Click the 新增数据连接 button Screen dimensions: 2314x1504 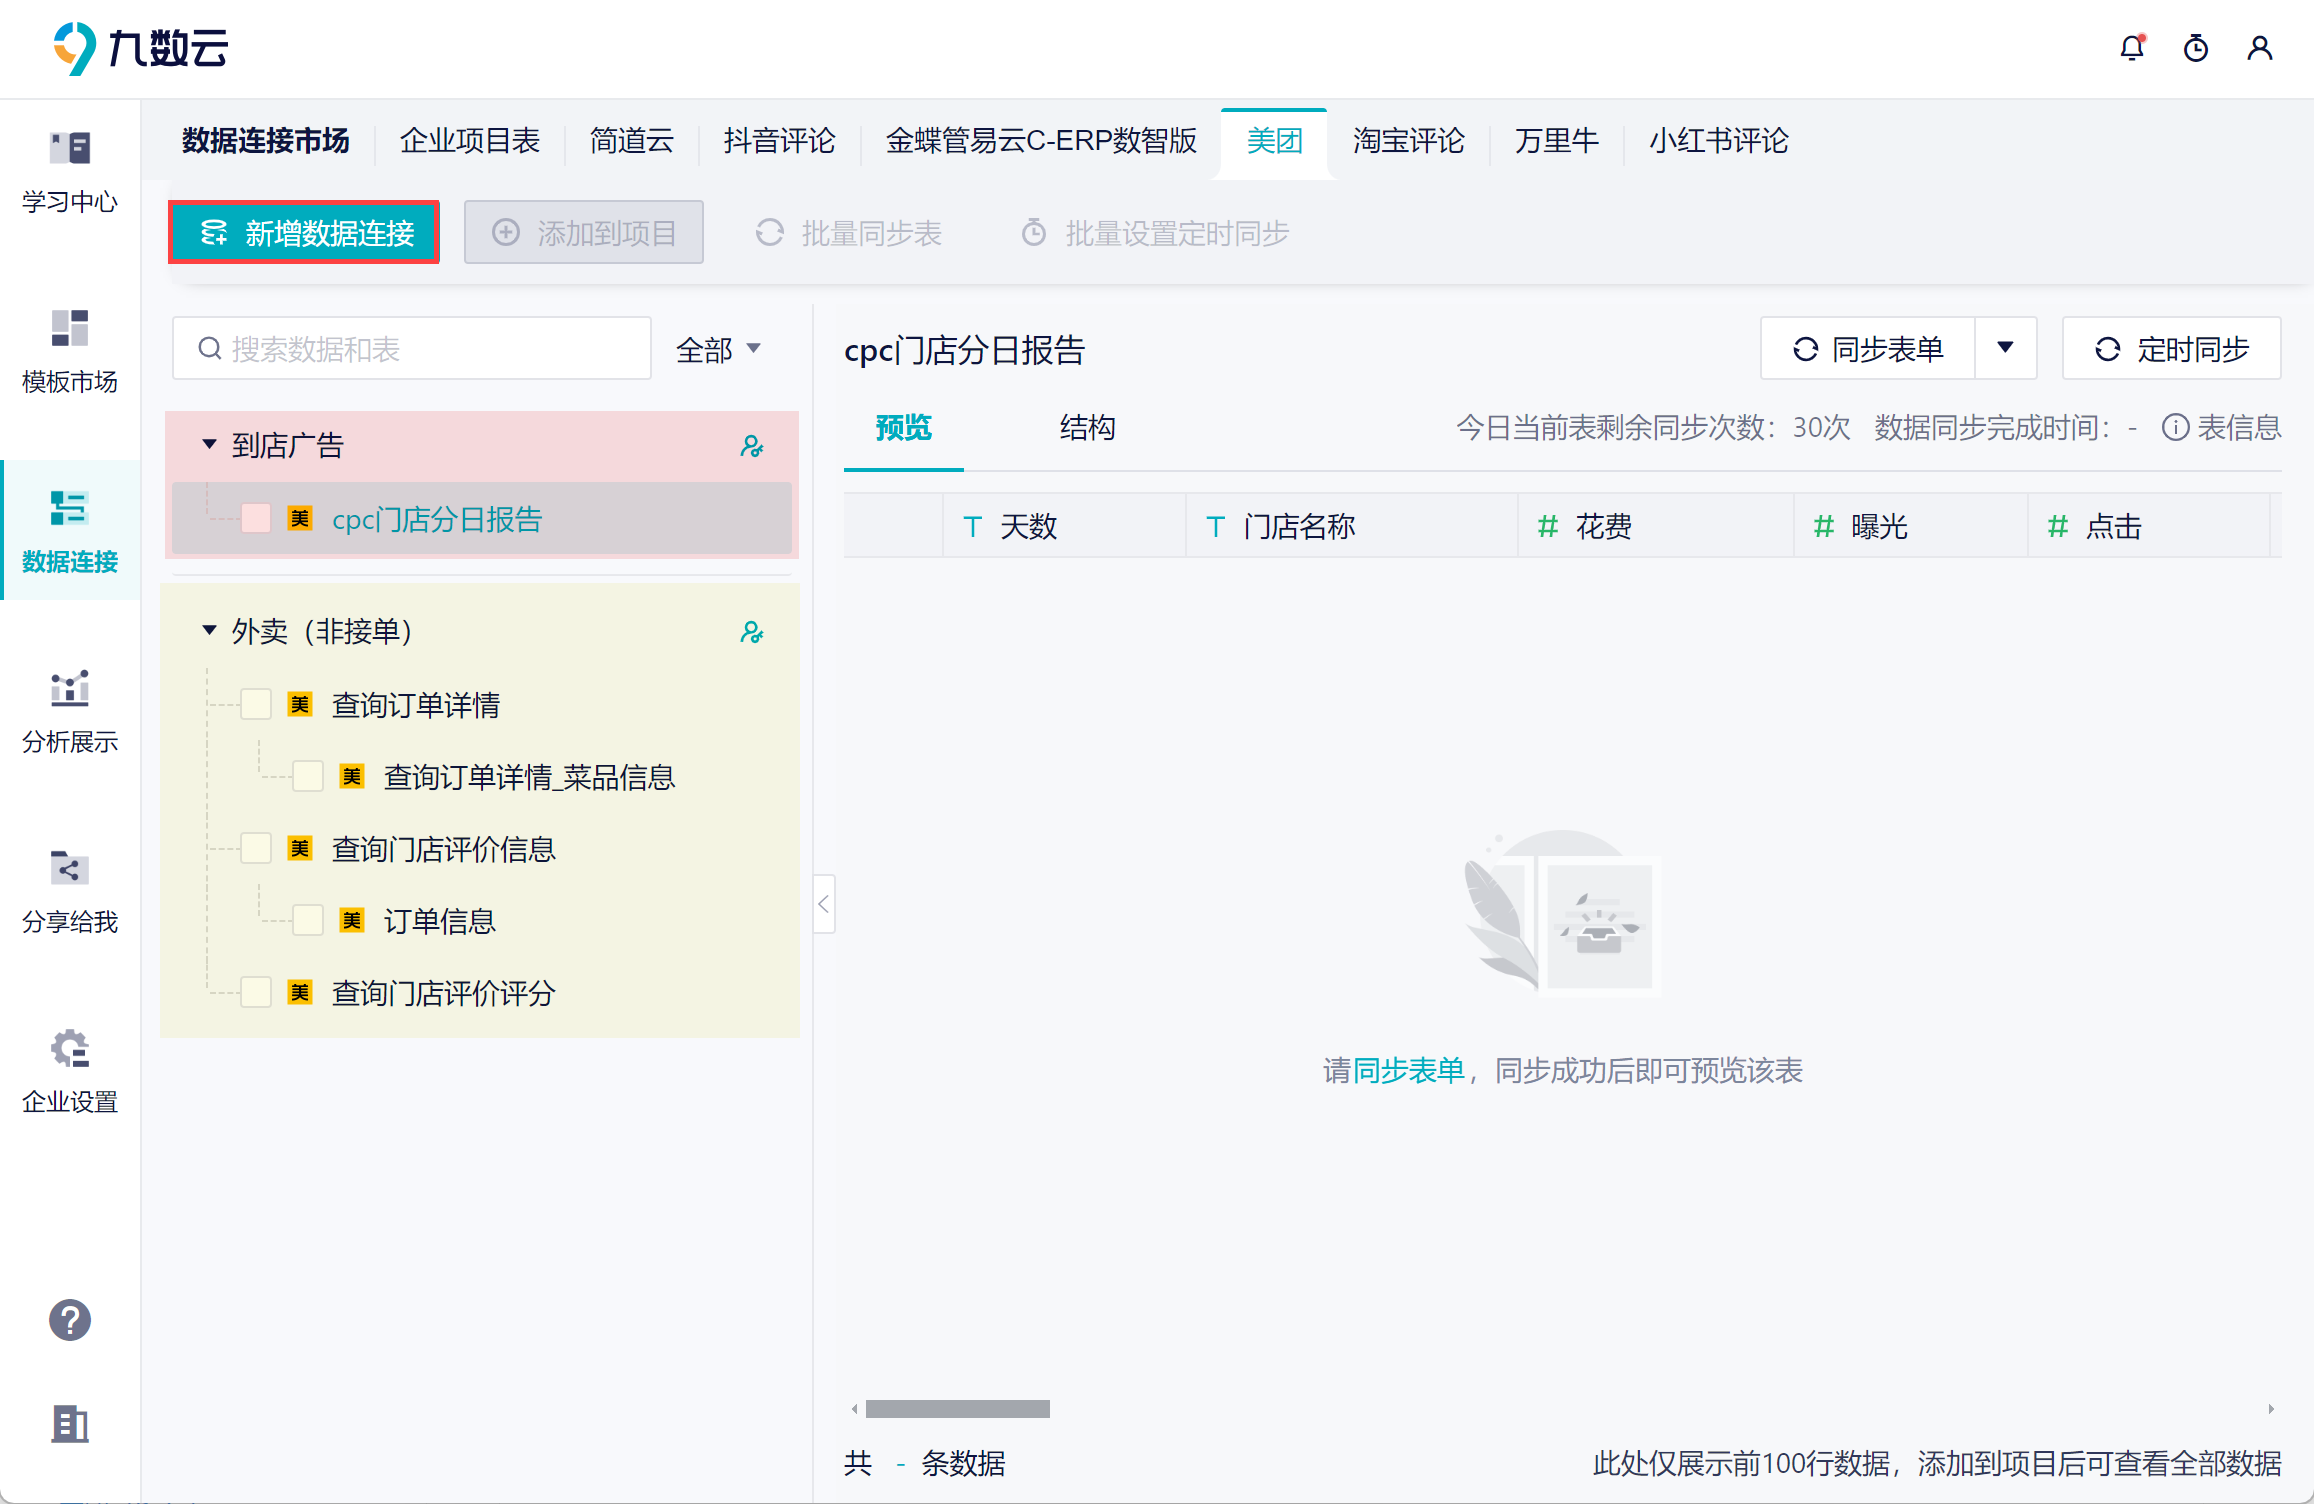pos(304,233)
